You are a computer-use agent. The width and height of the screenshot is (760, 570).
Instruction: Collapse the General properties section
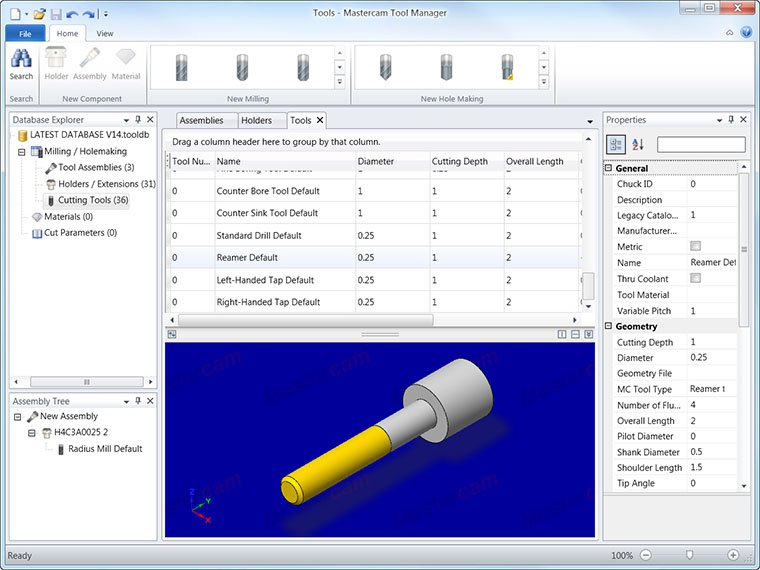click(609, 168)
